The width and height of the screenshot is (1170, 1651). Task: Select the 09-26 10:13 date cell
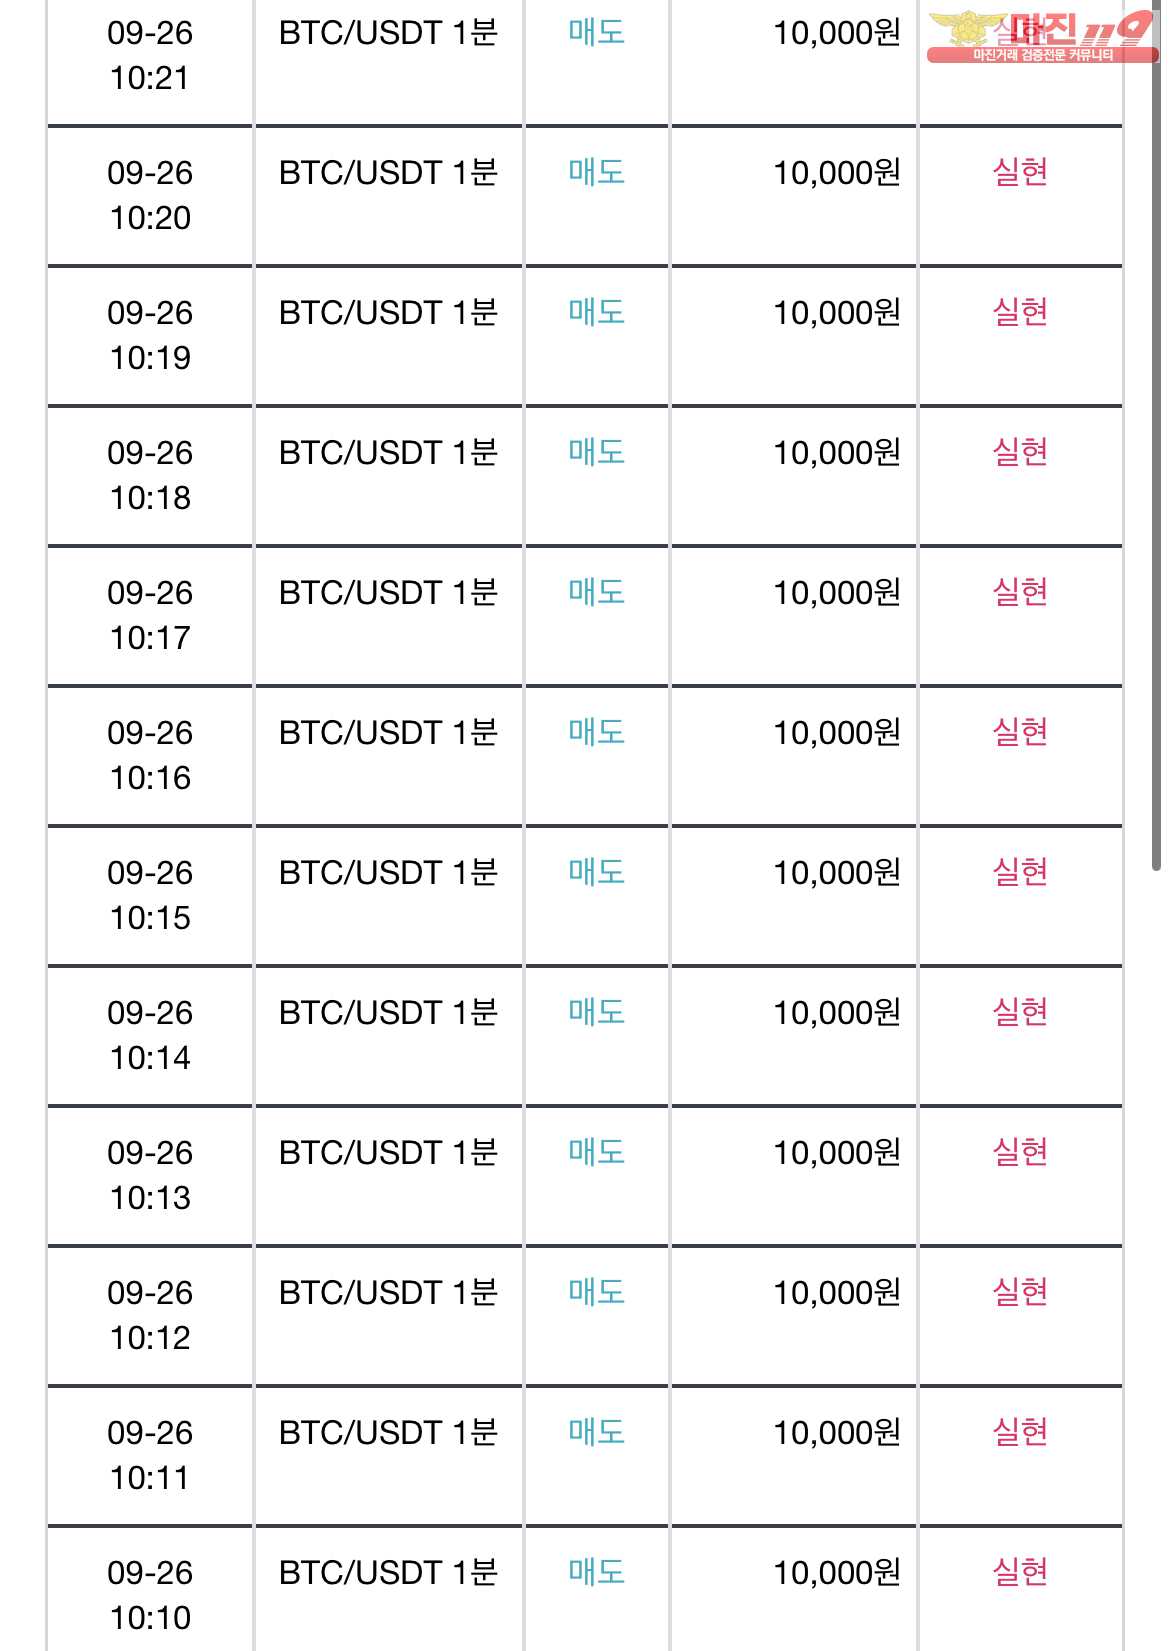(150, 1175)
